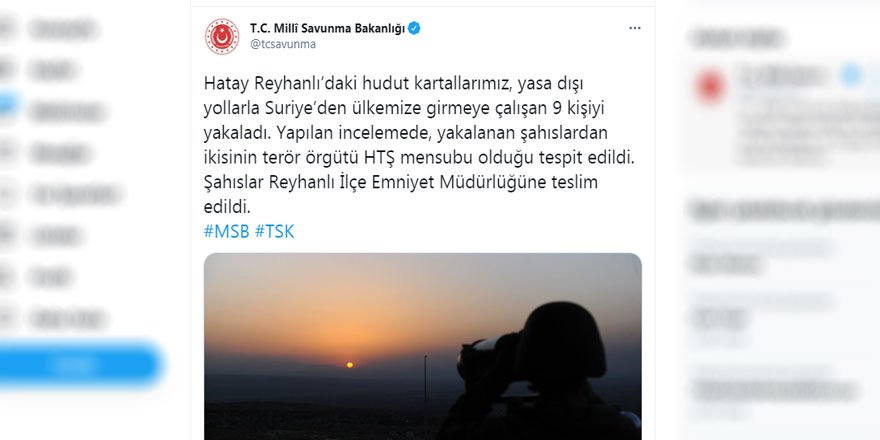The width and height of the screenshot is (880, 440).
Task: Click the tweet text about Hatay Reyhanlı
Action: 419,145
